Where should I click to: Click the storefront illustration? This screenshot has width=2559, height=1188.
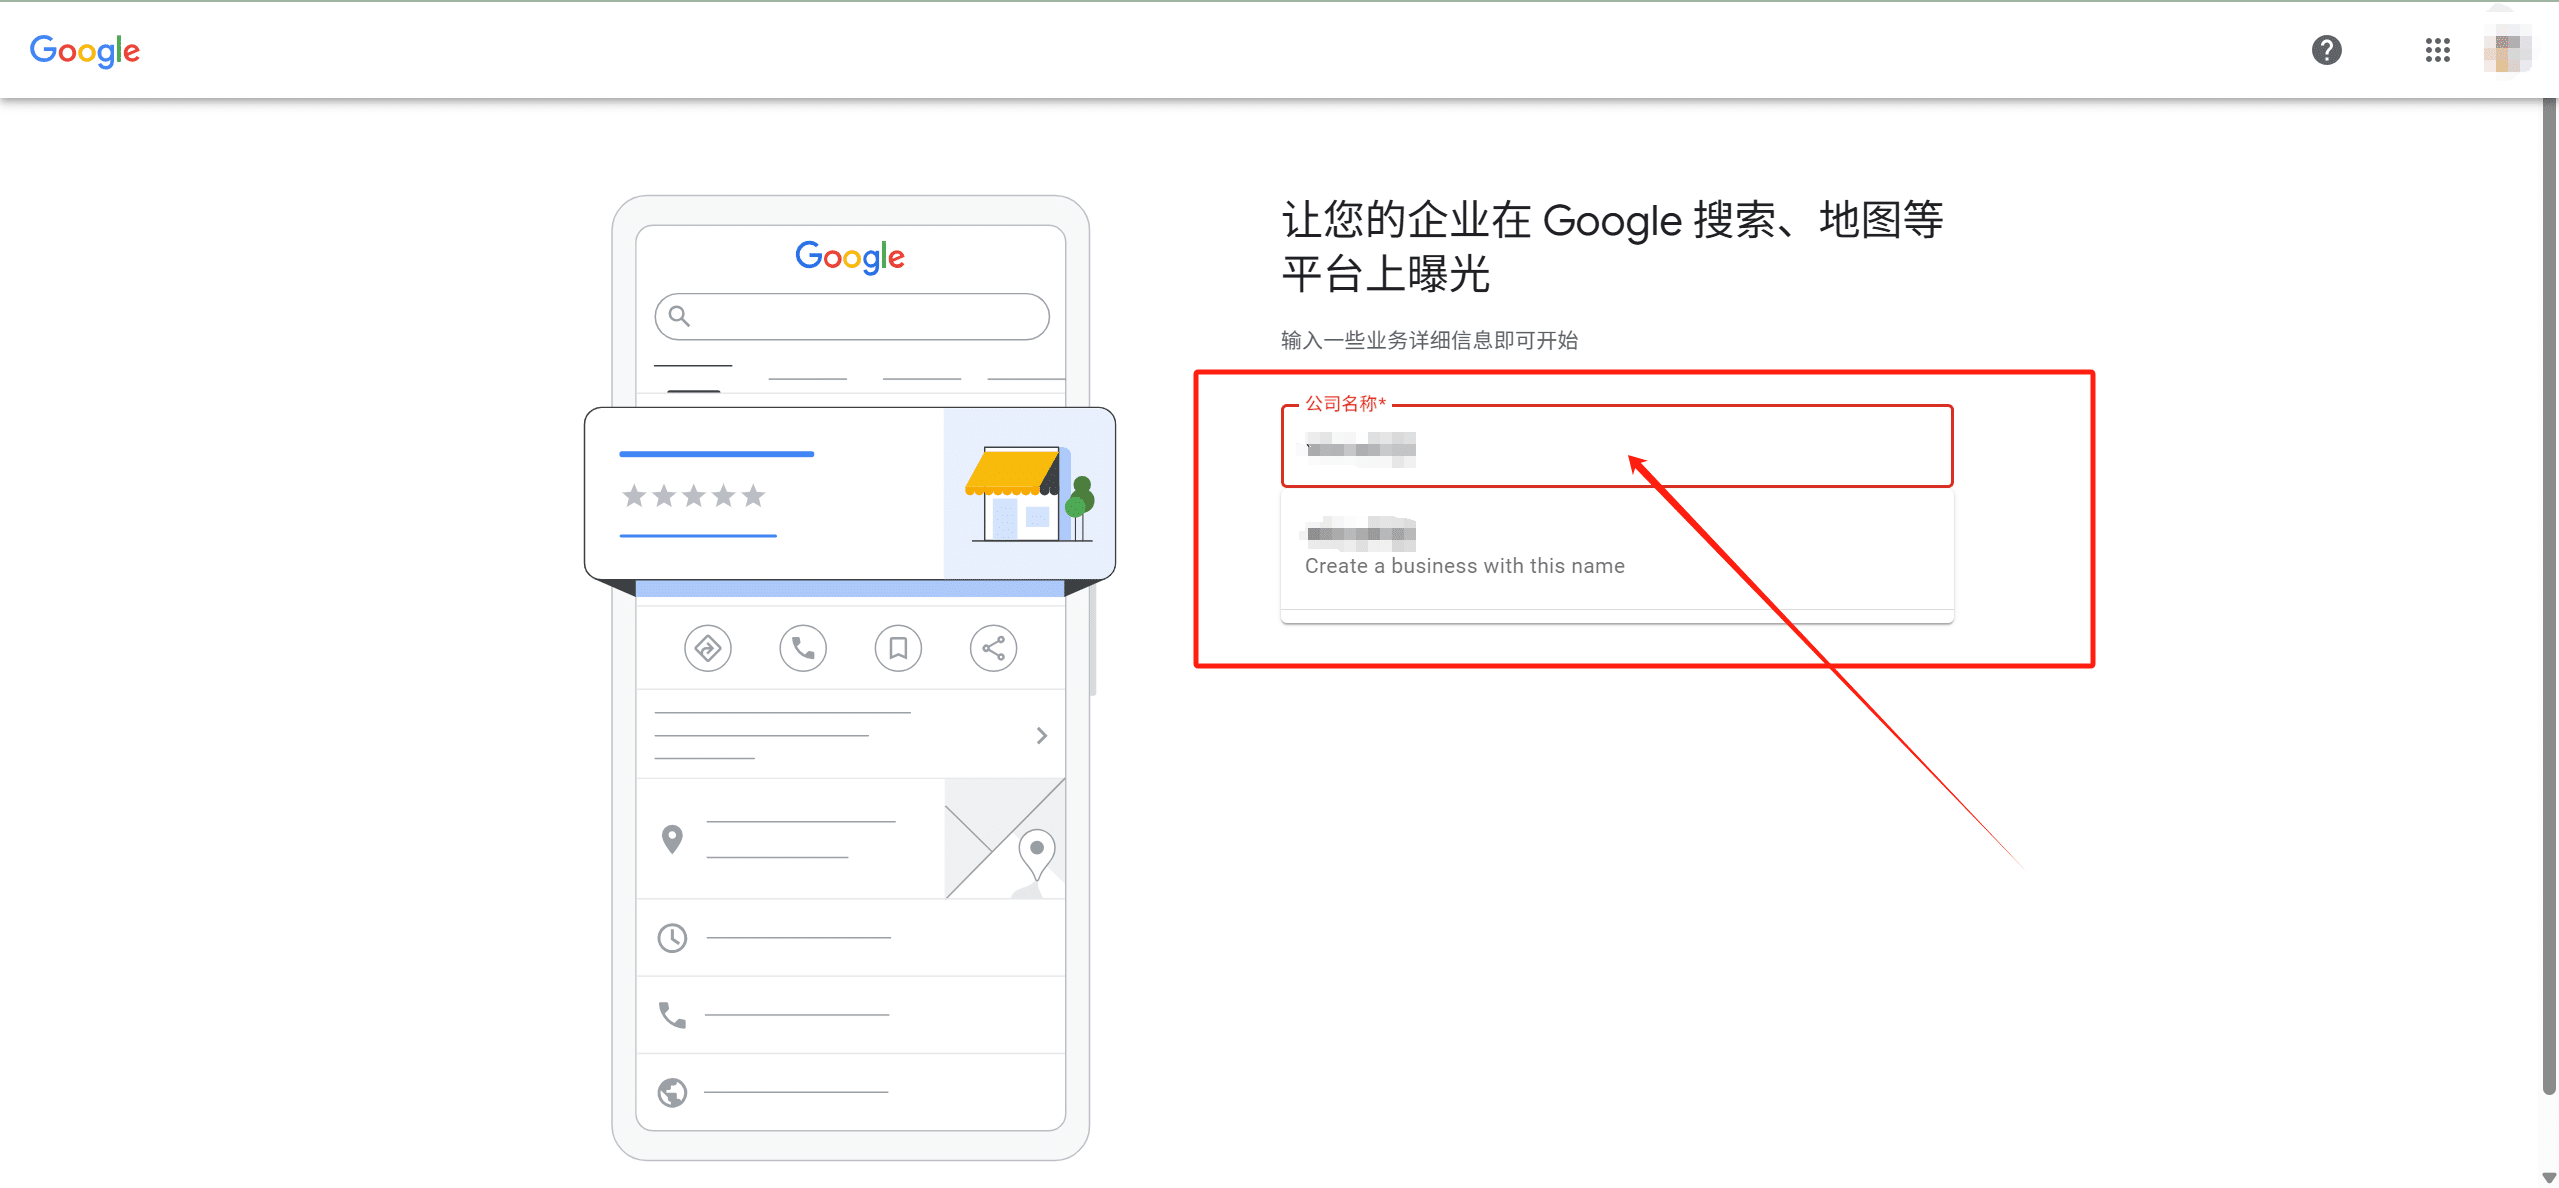(1030, 493)
